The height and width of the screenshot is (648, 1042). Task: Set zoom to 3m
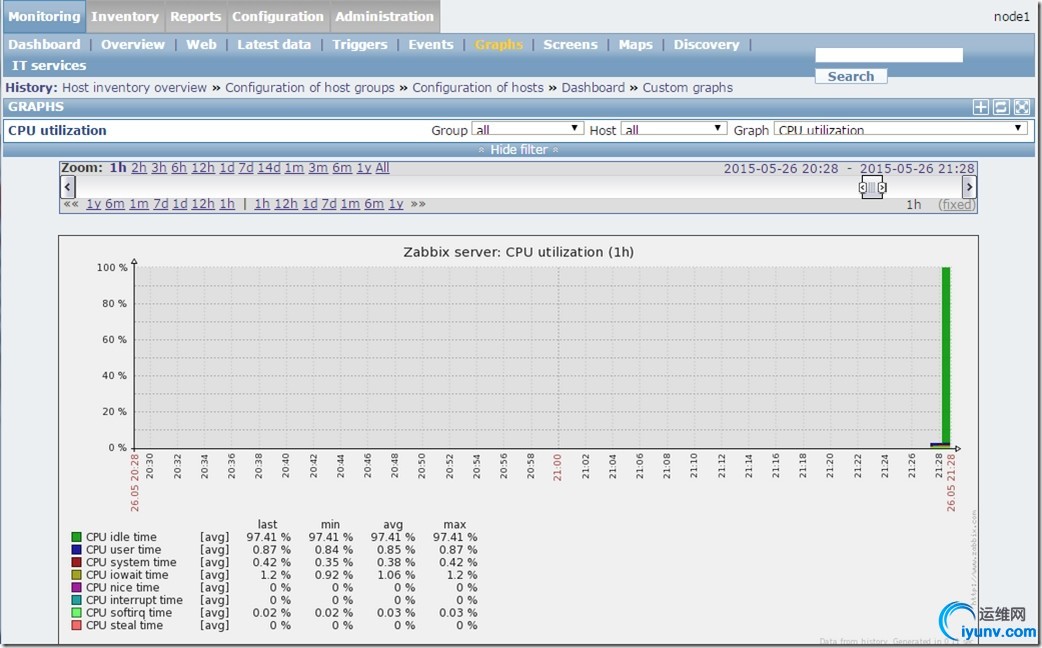tap(318, 168)
